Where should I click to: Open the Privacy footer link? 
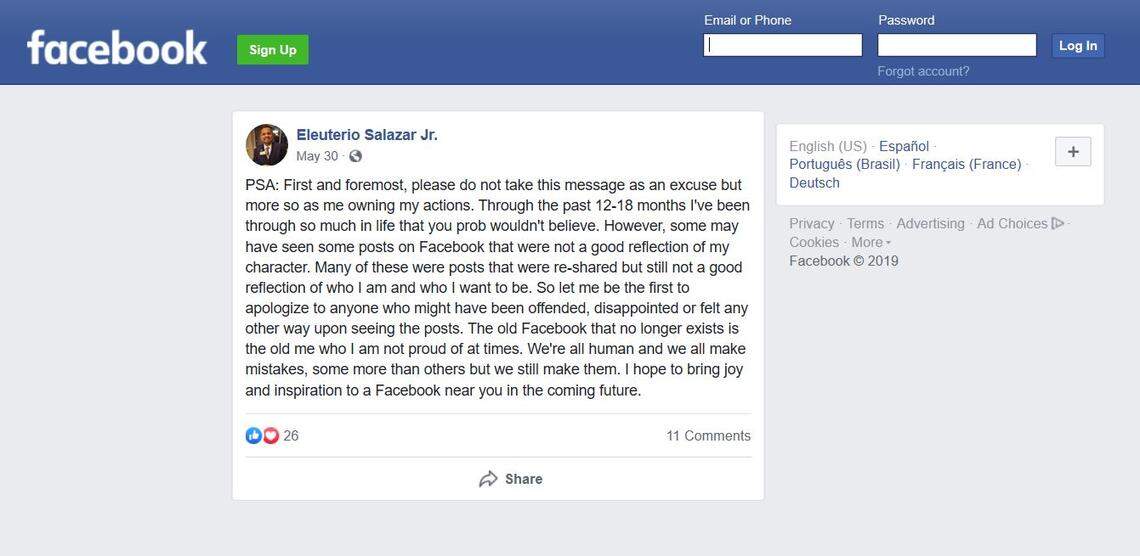[x=811, y=224]
